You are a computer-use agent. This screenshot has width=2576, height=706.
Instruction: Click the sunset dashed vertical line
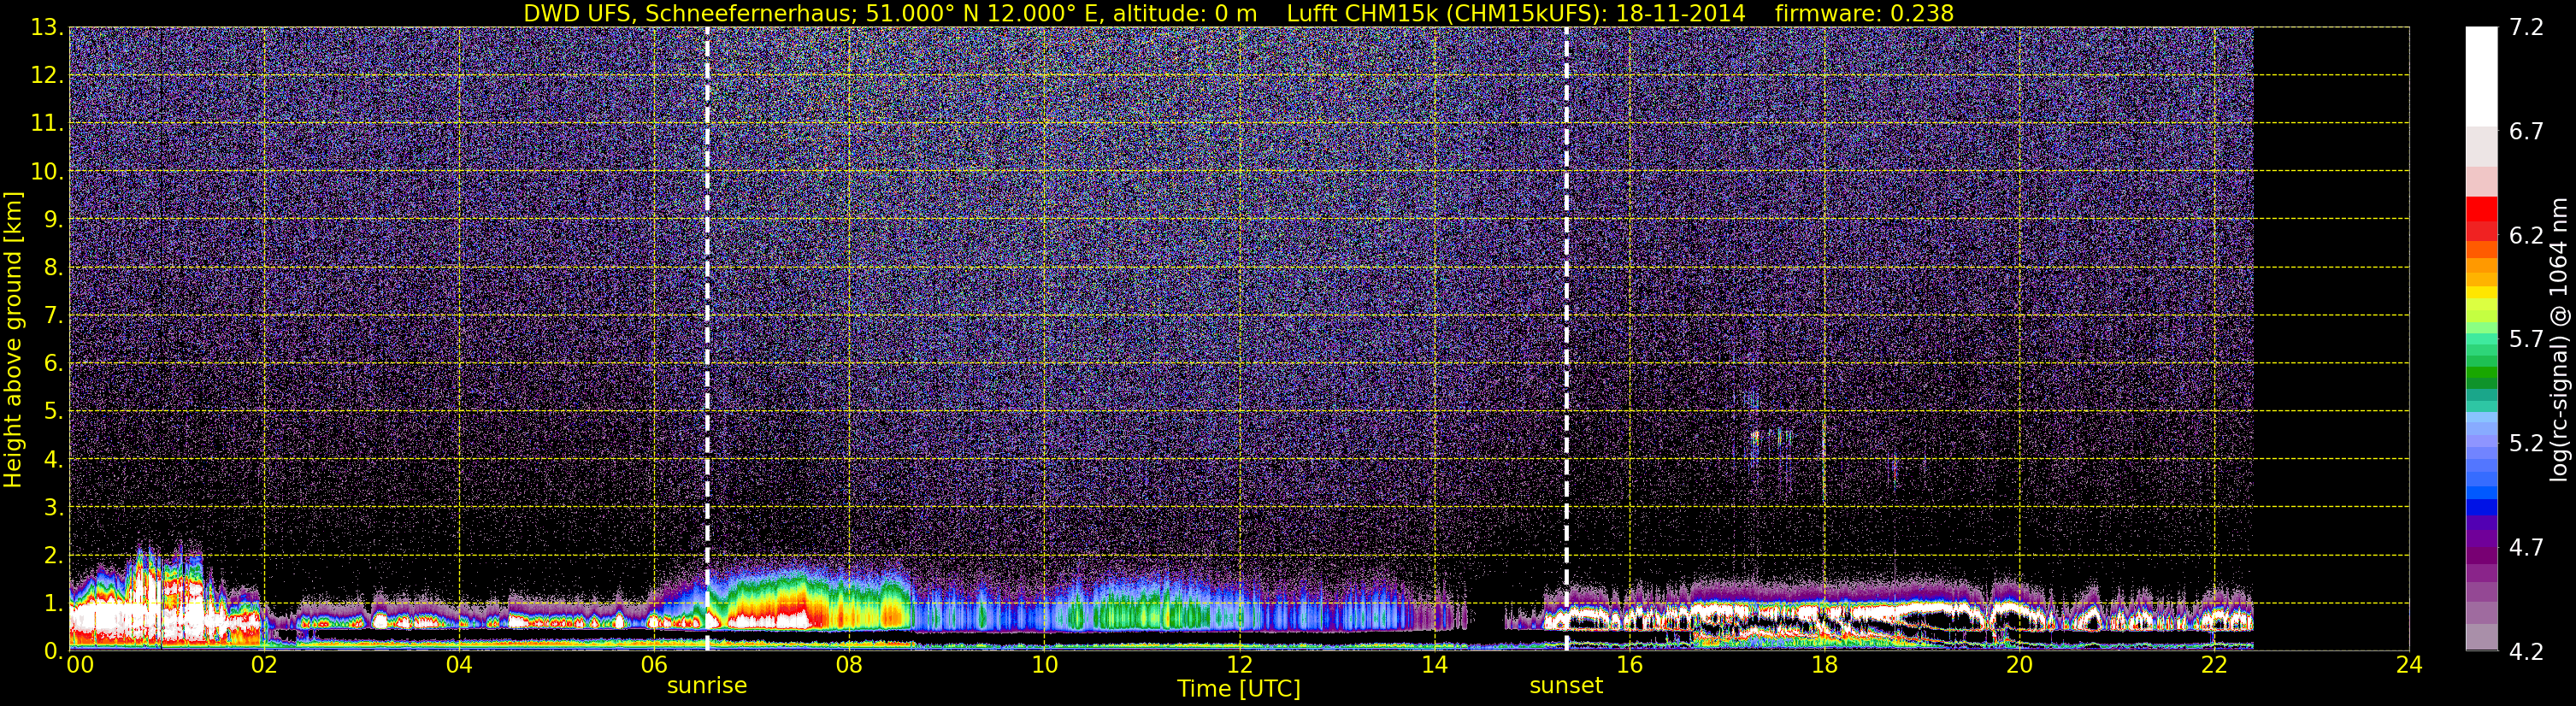pos(1566,338)
